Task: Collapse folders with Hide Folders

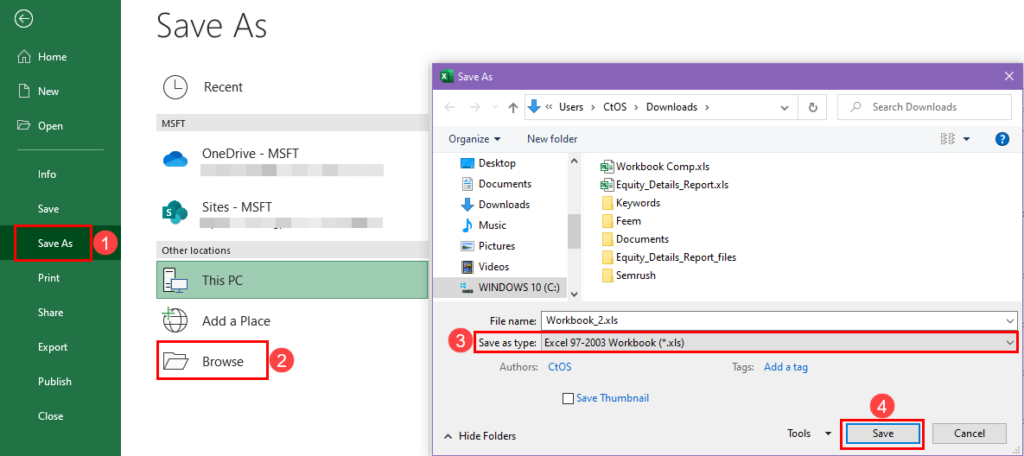Action: 479,436
